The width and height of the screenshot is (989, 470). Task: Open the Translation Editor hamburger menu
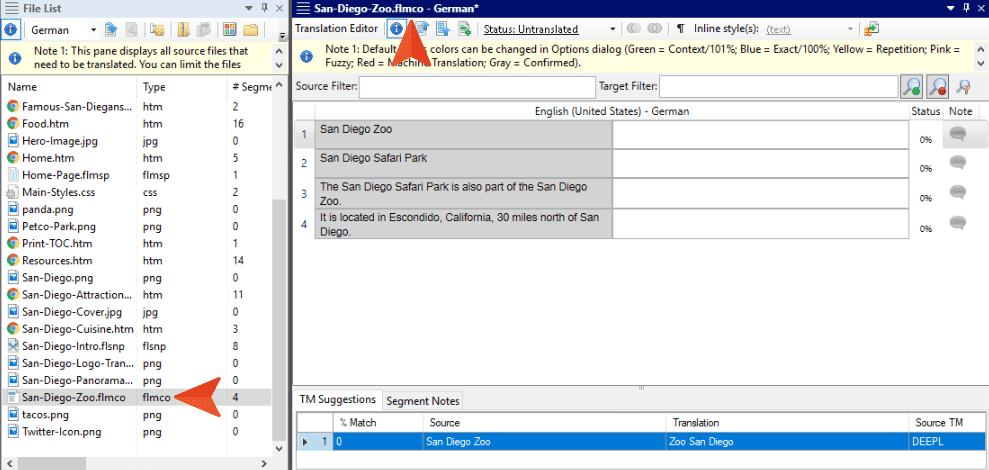[303, 8]
